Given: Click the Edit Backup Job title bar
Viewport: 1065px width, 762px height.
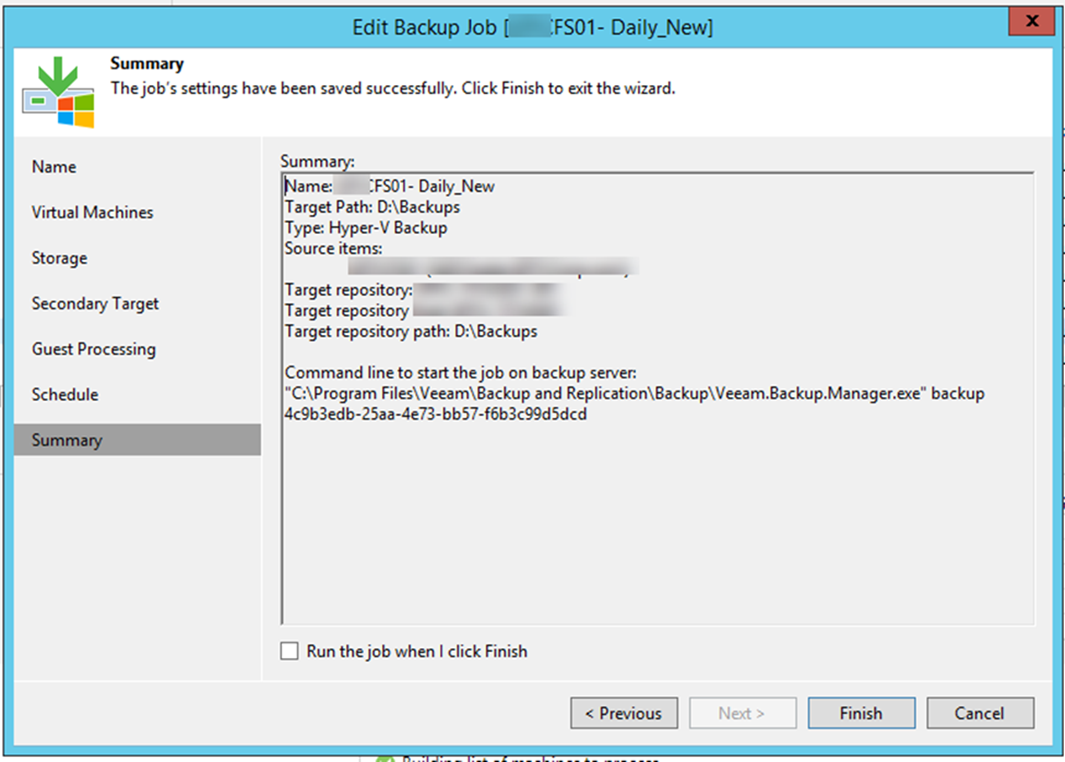Looking at the screenshot, I should (532, 27).
